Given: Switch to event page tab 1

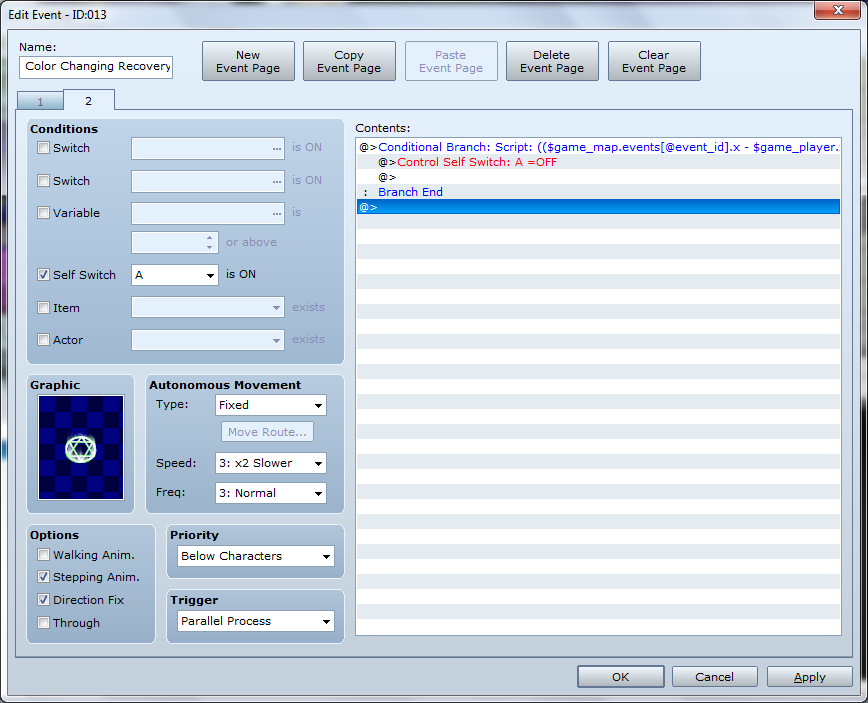Looking at the screenshot, I should coord(40,101).
